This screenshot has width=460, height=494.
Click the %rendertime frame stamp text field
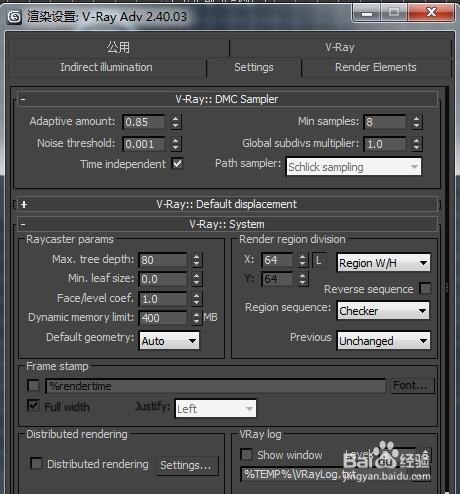(216, 386)
